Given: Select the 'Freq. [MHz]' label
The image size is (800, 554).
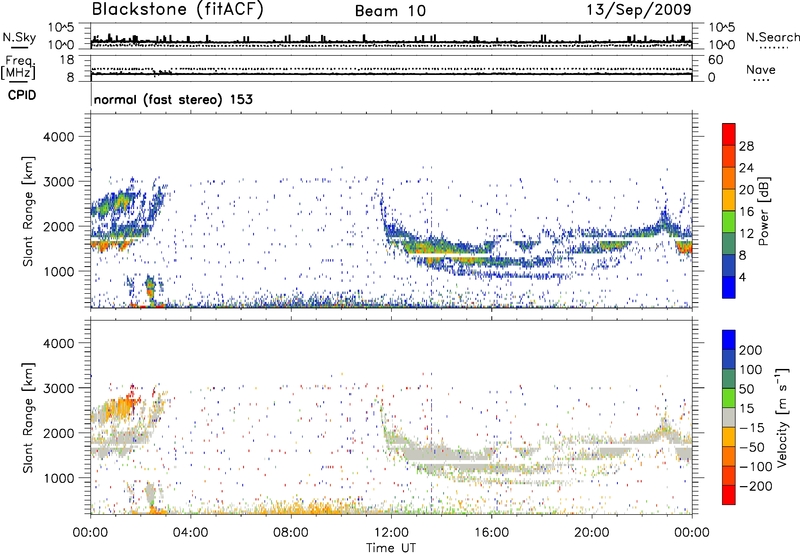Looking at the screenshot, I should tap(18, 68).
